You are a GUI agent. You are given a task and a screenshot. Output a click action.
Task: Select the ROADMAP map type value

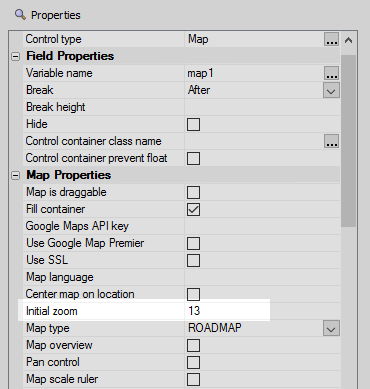point(215,328)
